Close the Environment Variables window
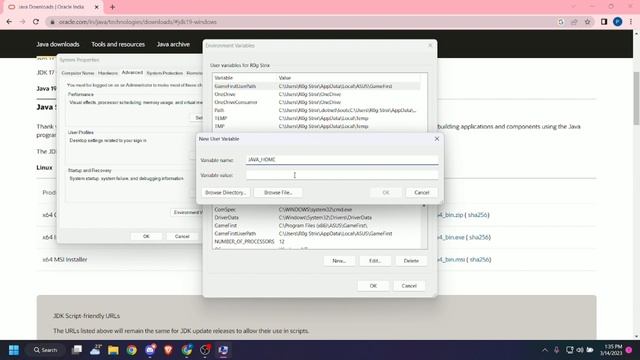This screenshot has width=640, height=360. (430, 45)
